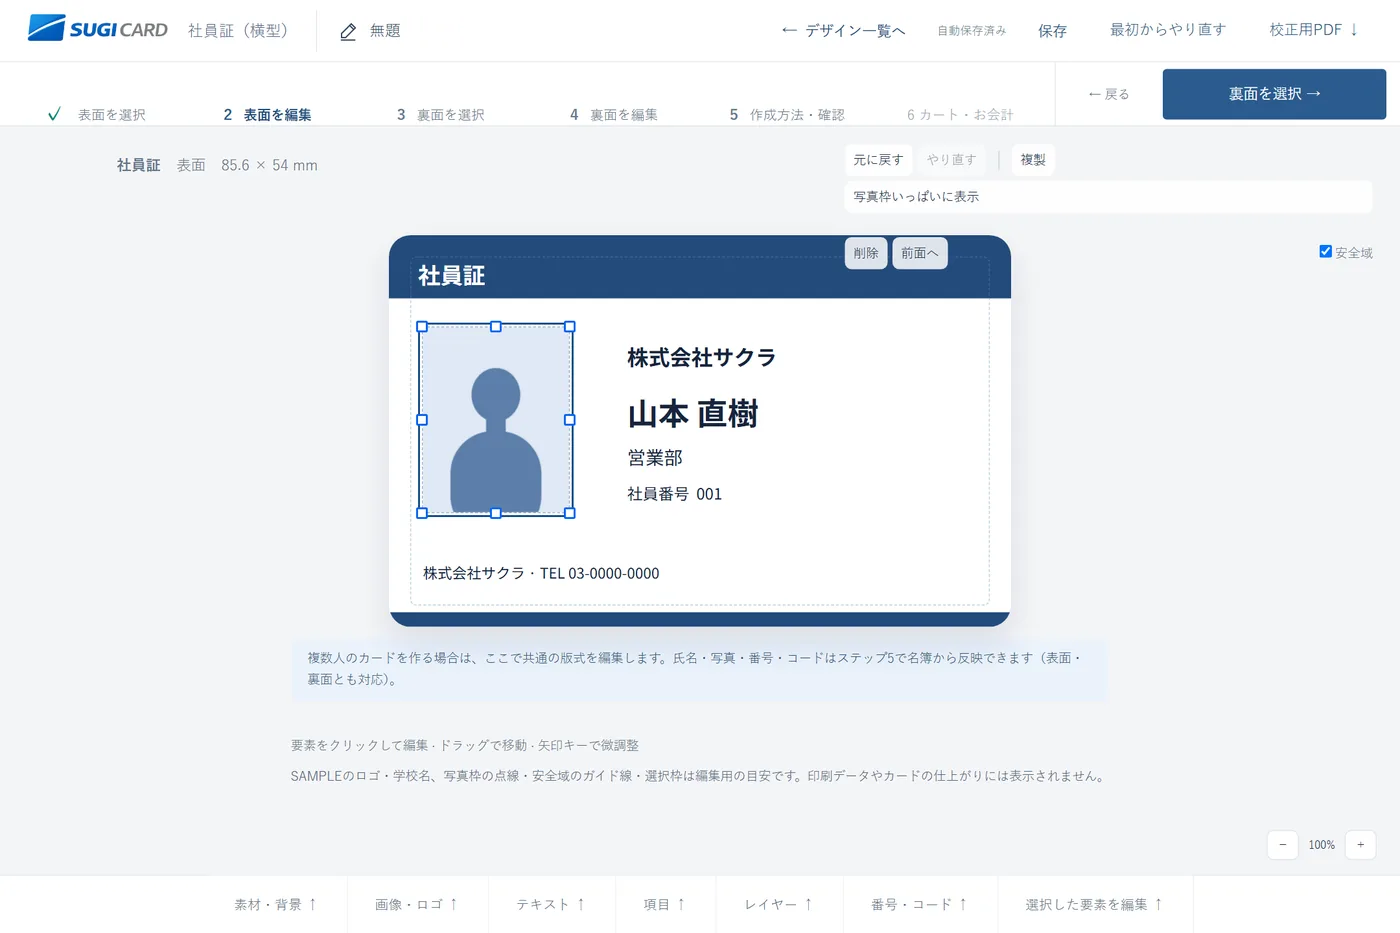The image size is (1400, 933).
Task: Go to step 4 裏面を編集
Action: coord(613,115)
